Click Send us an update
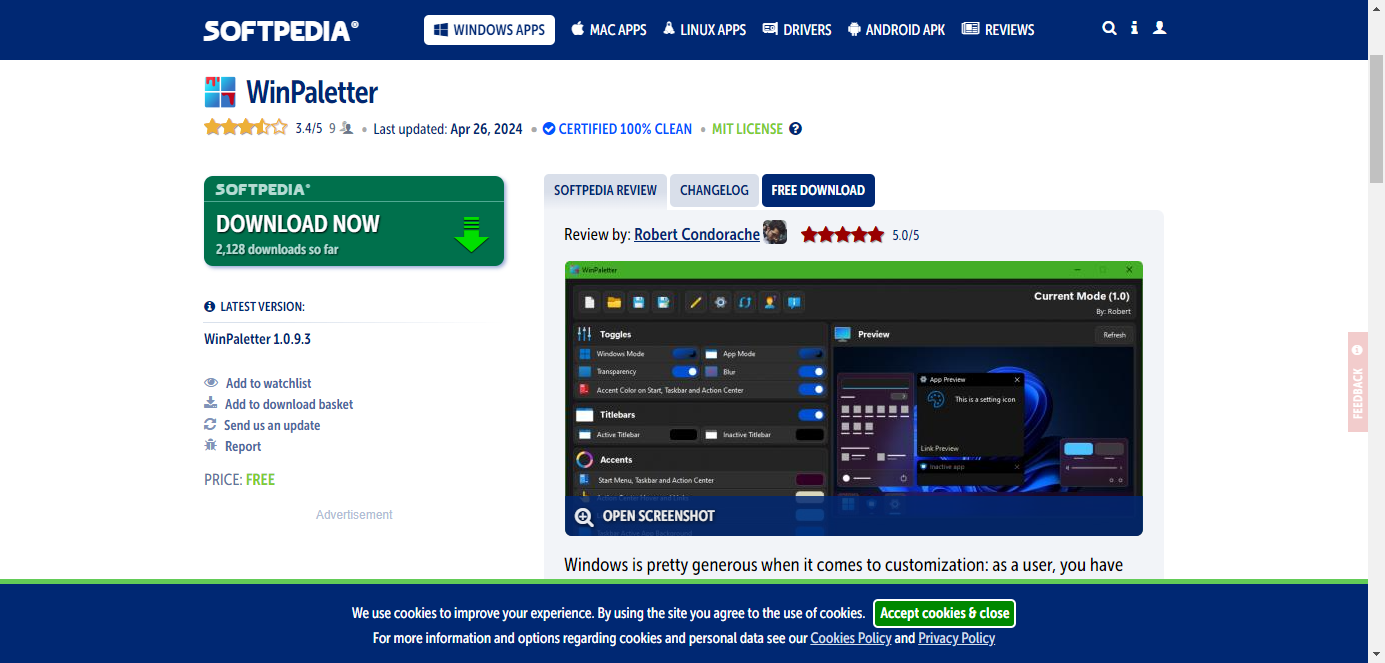 click(271, 425)
